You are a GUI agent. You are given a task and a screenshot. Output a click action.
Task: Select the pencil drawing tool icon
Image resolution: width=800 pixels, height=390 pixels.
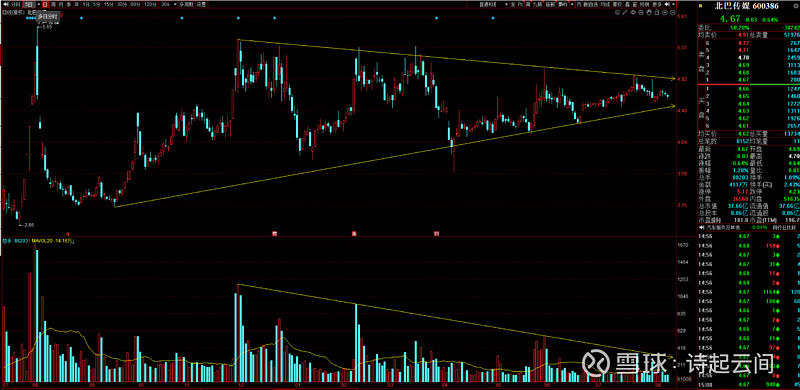pyautogui.click(x=624, y=13)
